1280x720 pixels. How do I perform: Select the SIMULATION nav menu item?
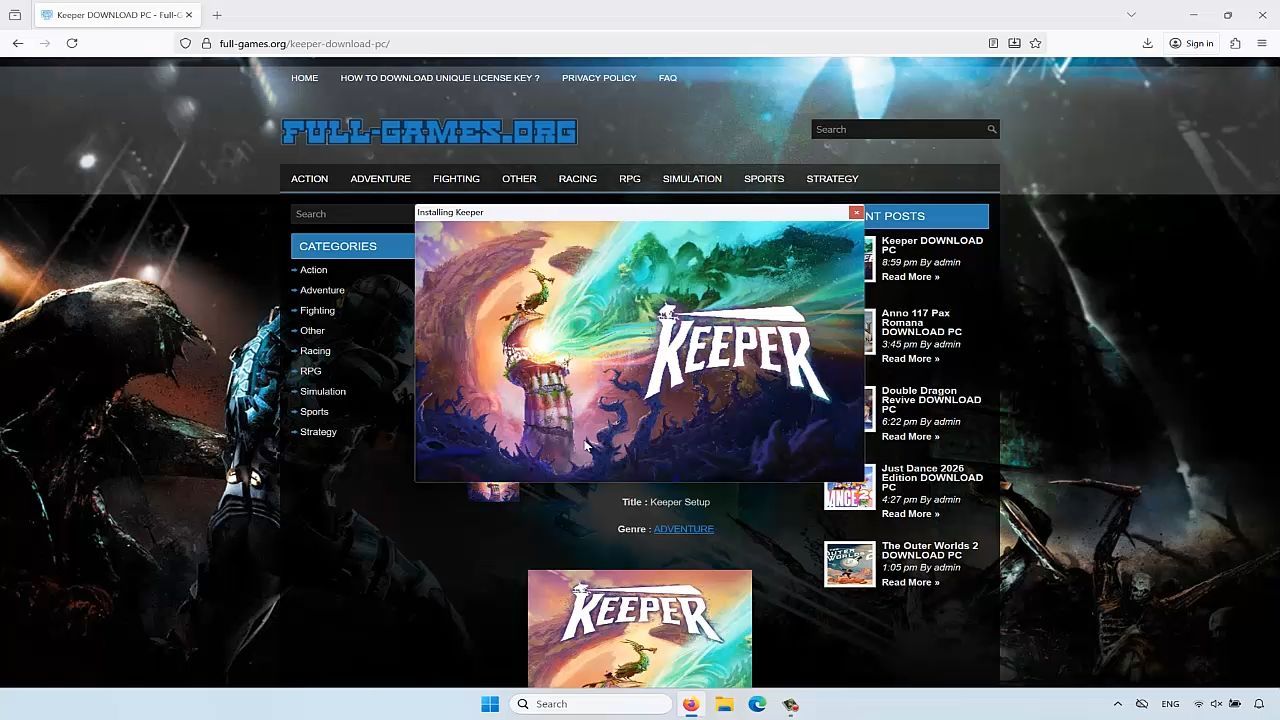pos(691,179)
